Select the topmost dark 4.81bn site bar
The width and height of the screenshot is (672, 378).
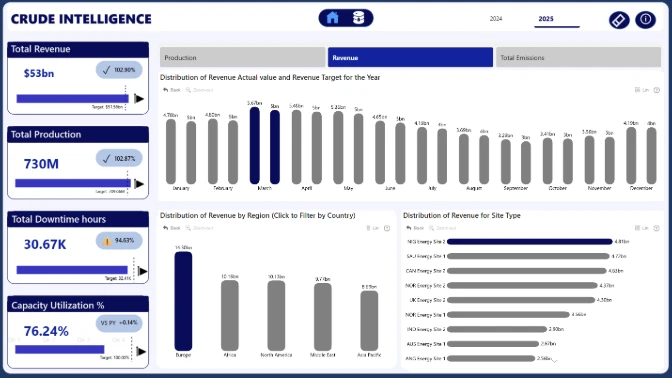click(530, 242)
